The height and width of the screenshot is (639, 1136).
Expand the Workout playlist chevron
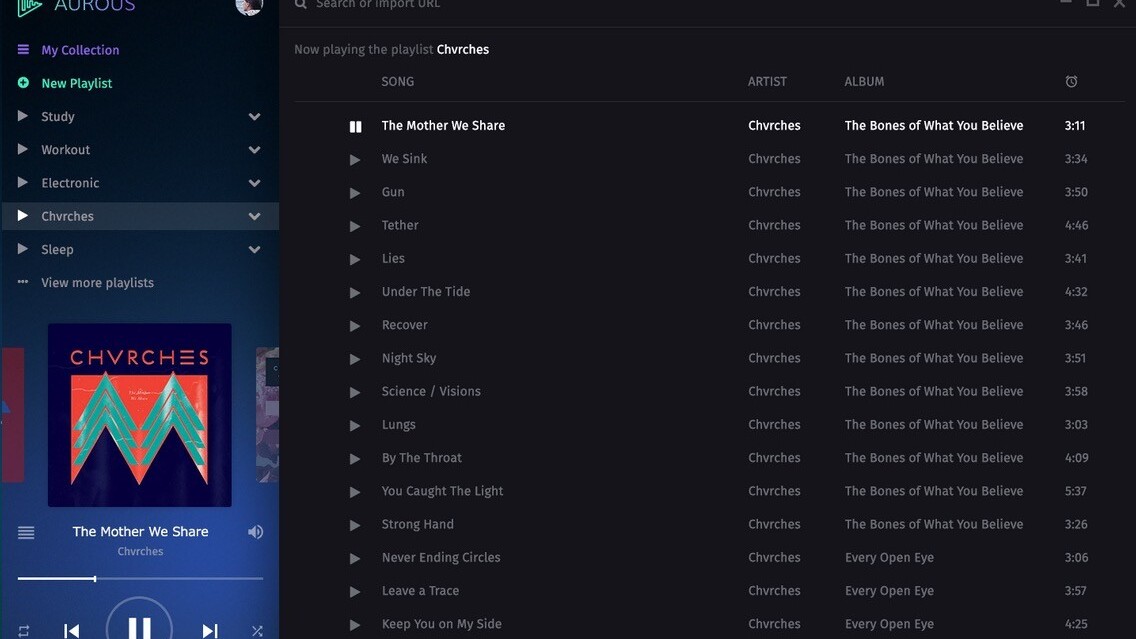point(254,150)
